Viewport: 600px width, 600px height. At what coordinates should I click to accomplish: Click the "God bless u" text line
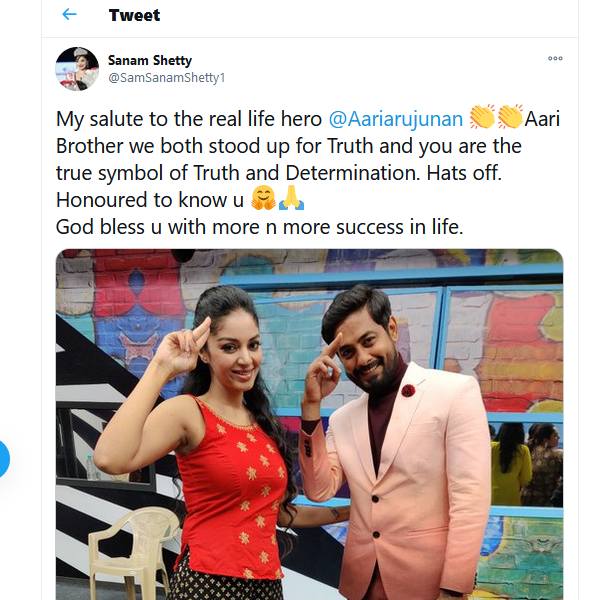259,226
